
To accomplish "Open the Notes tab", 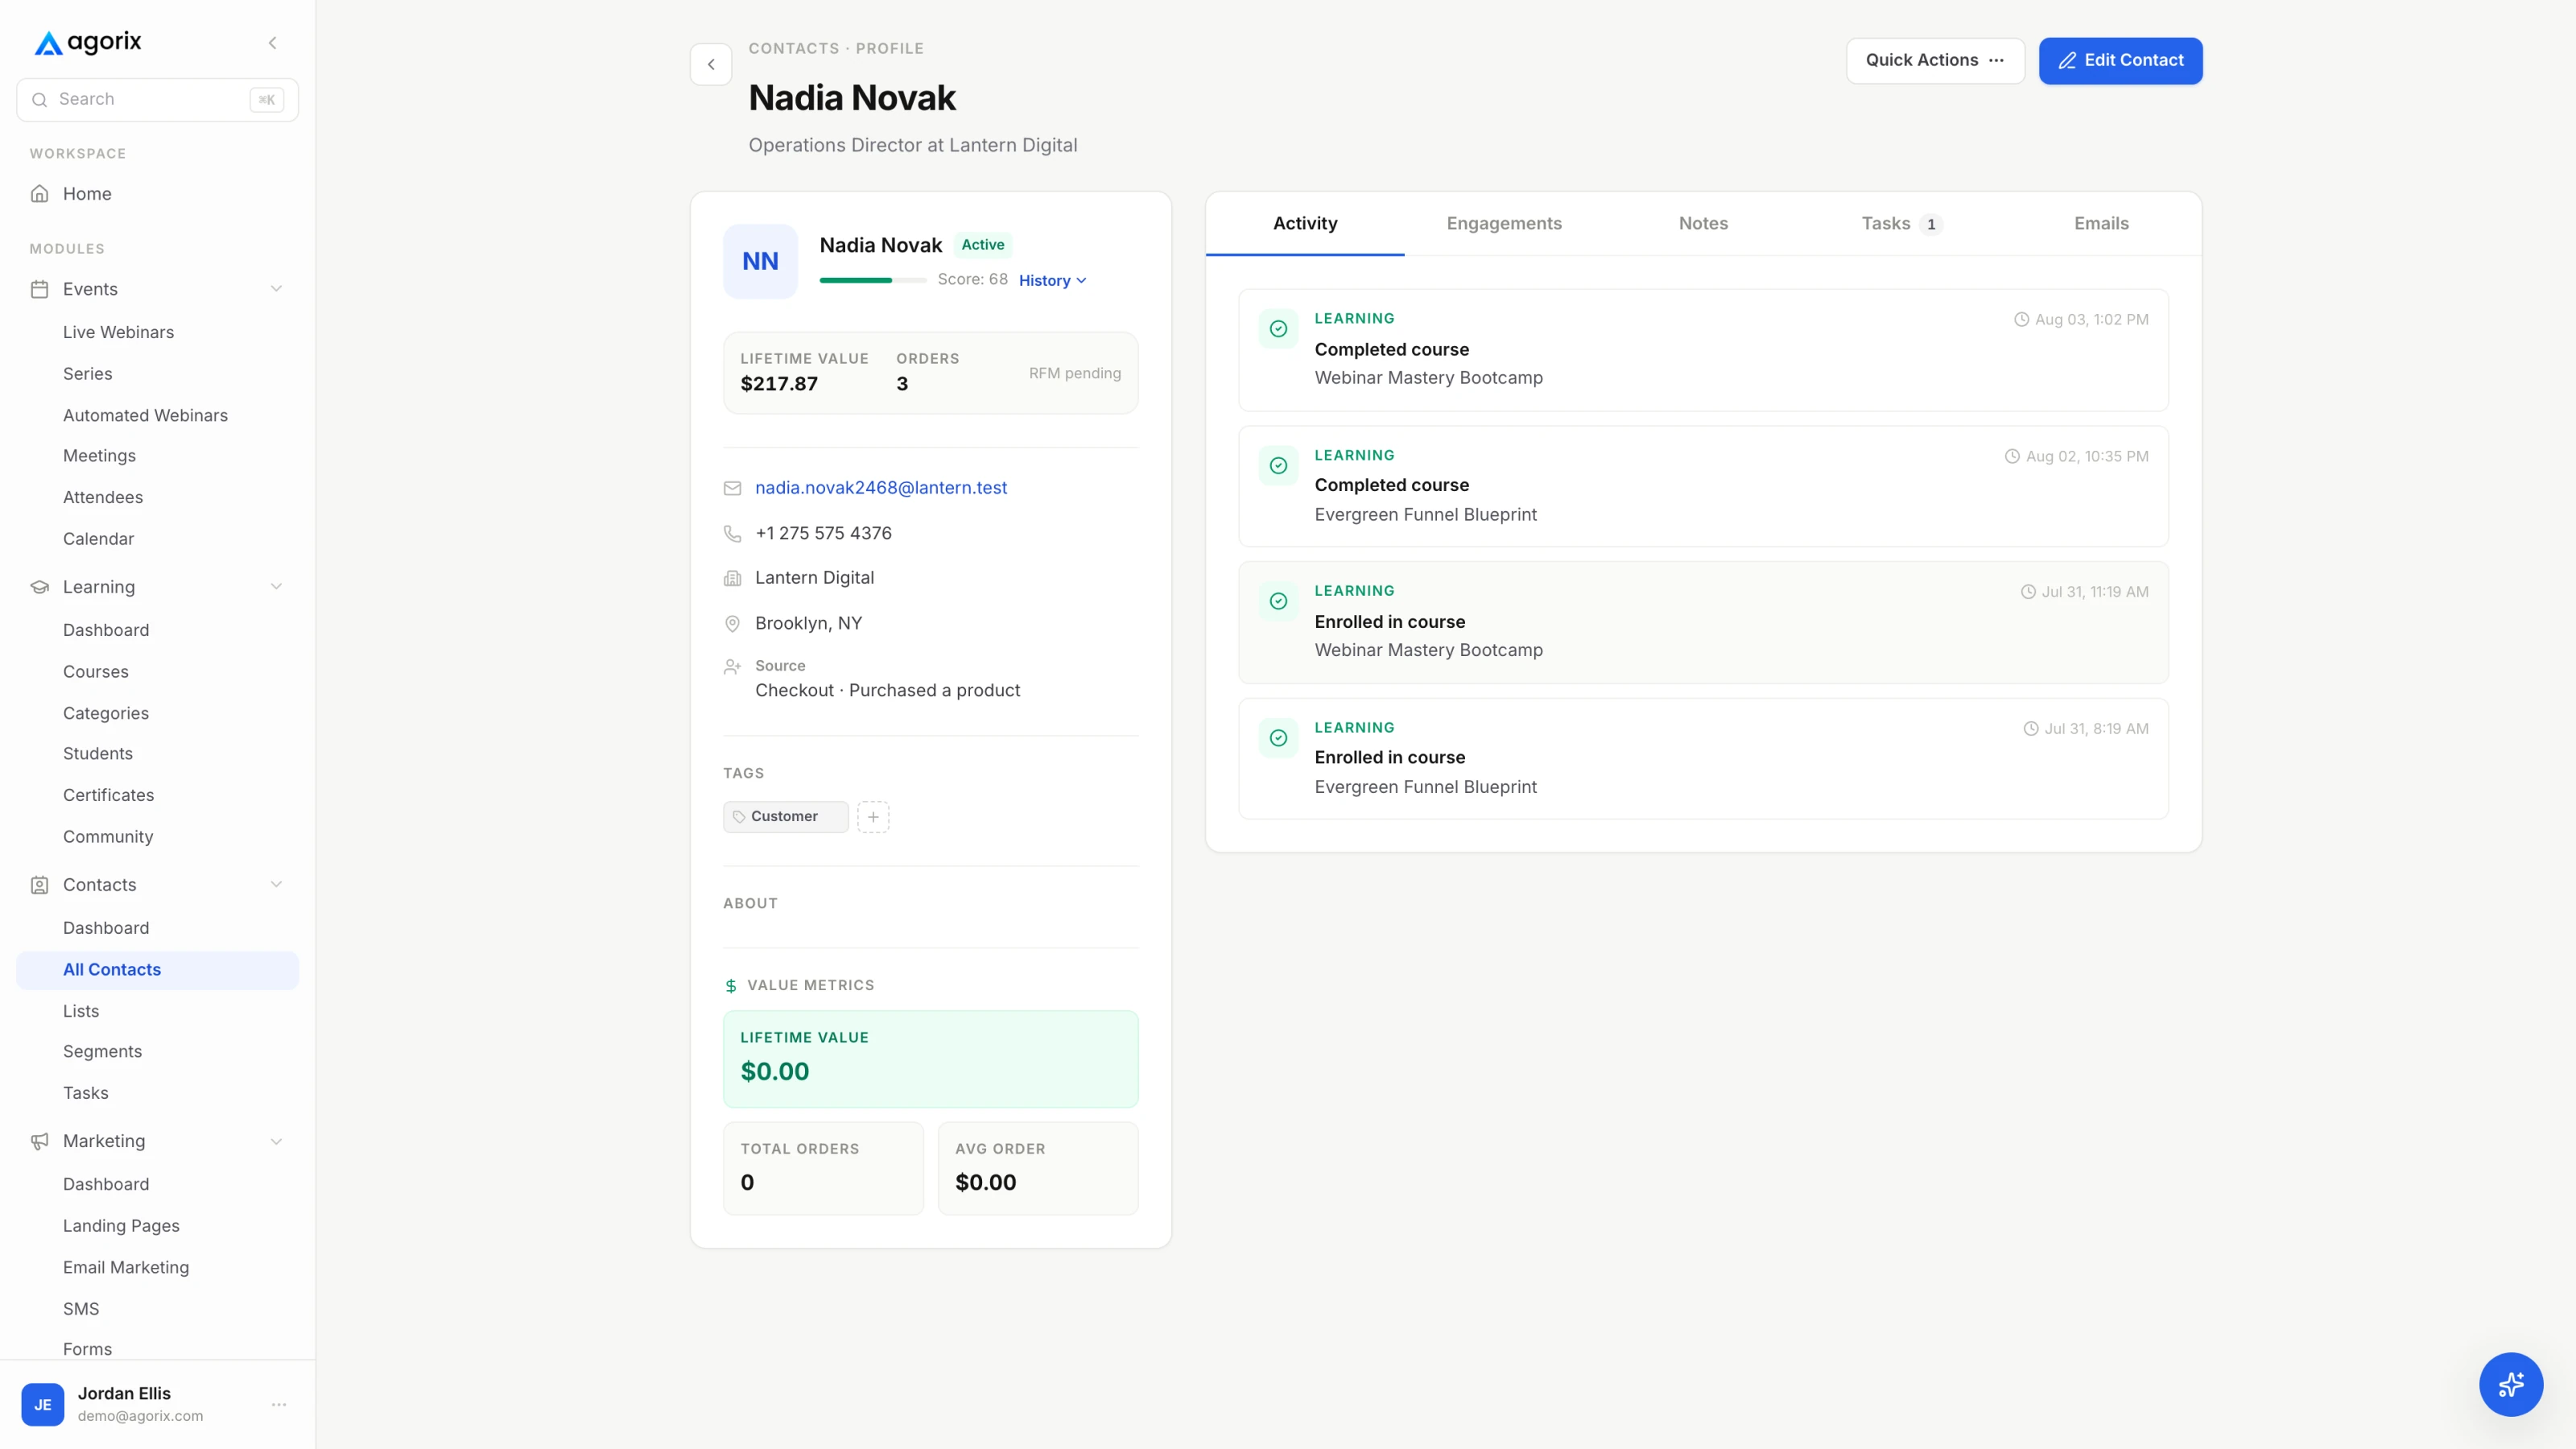I will tap(1703, 224).
